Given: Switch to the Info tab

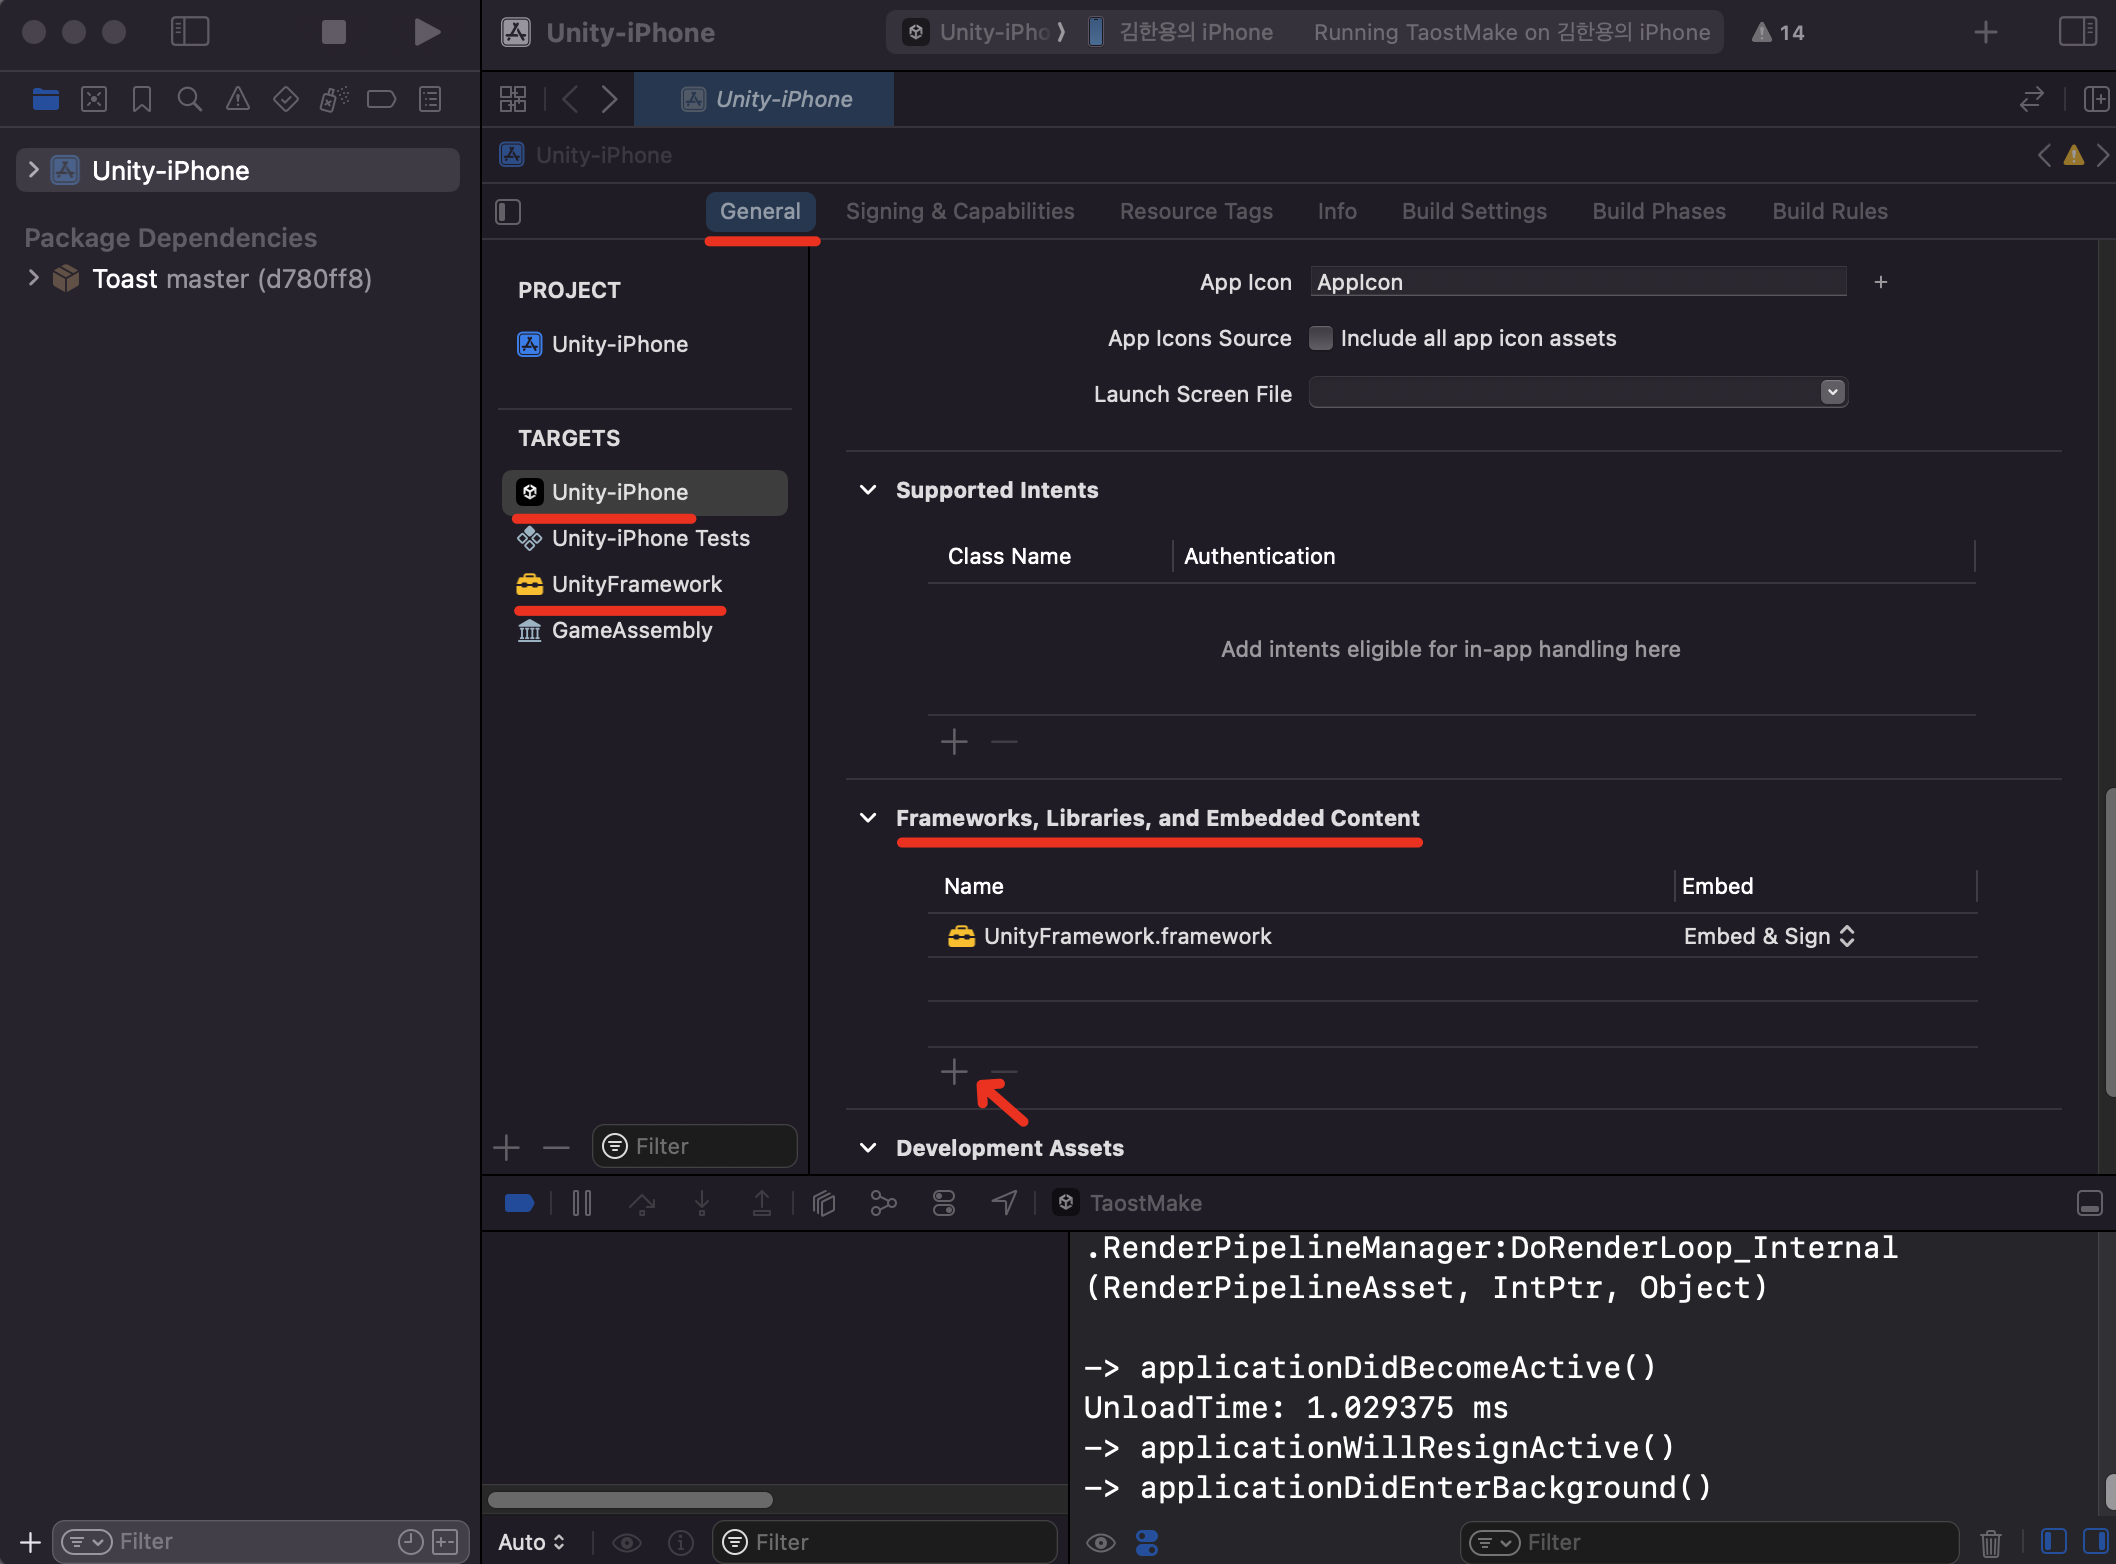Looking at the screenshot, I should [1337, 211].
